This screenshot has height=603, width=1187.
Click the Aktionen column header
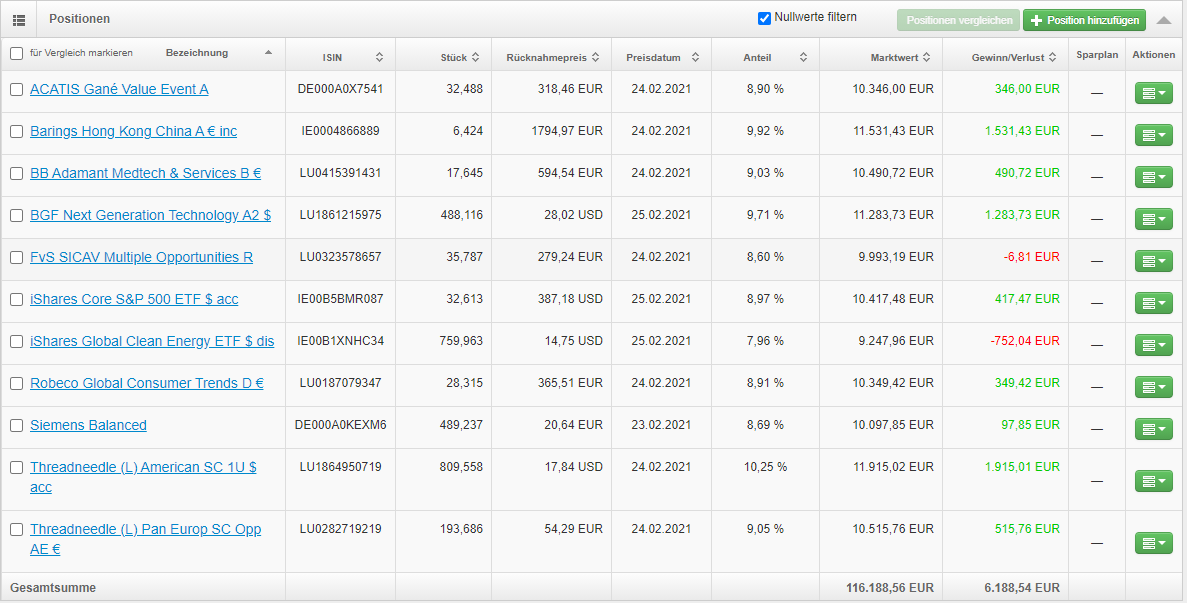coord(1154,55)
